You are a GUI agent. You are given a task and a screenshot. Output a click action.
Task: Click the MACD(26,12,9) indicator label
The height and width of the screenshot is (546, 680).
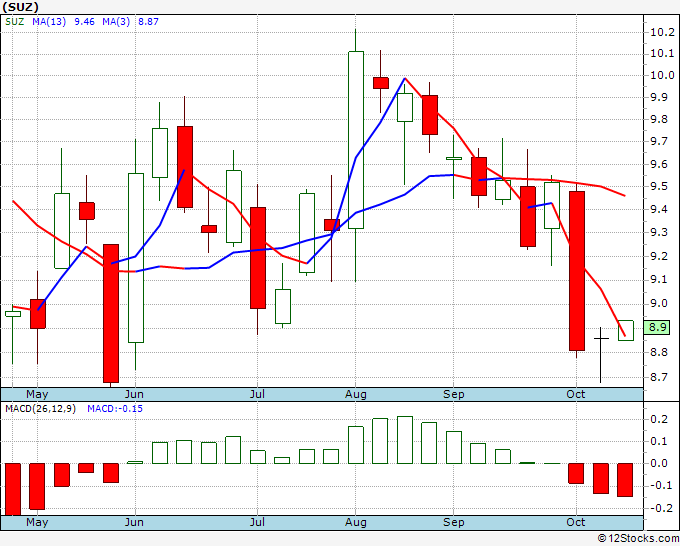coord(40,409)
